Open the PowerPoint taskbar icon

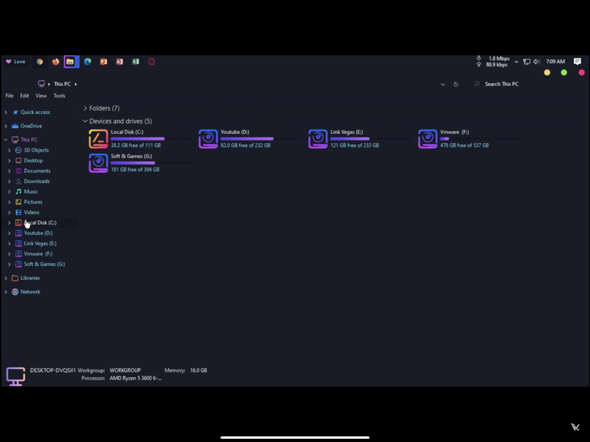103,62
